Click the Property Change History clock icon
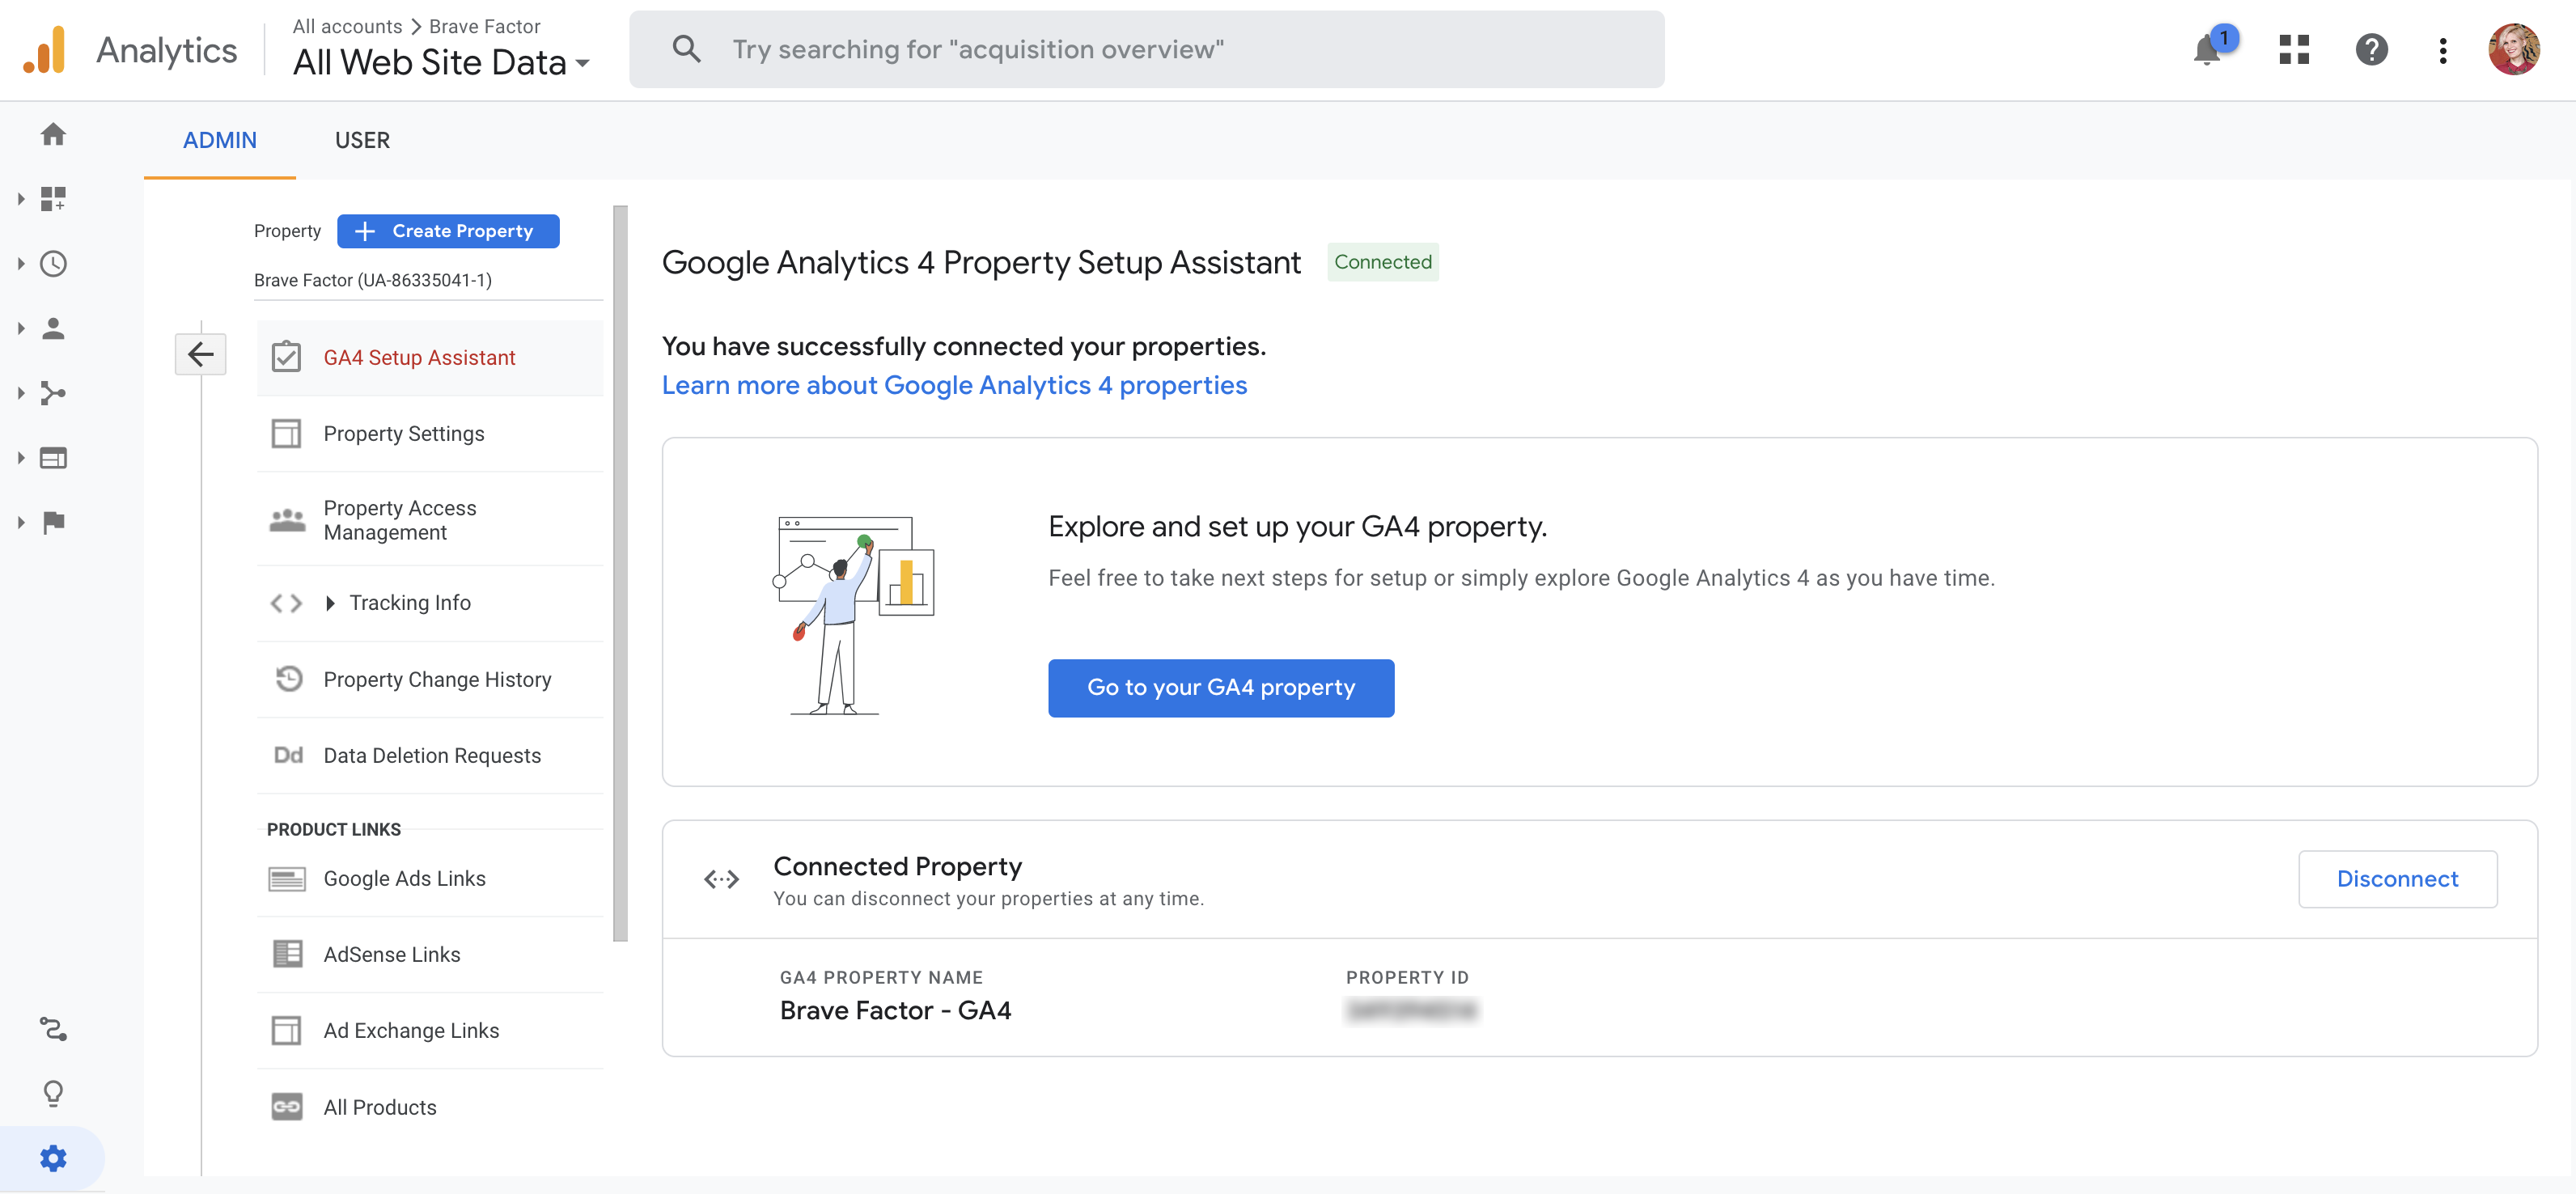The height and width of the screenshot is (1194, 2576). click(x=288, y=679)
